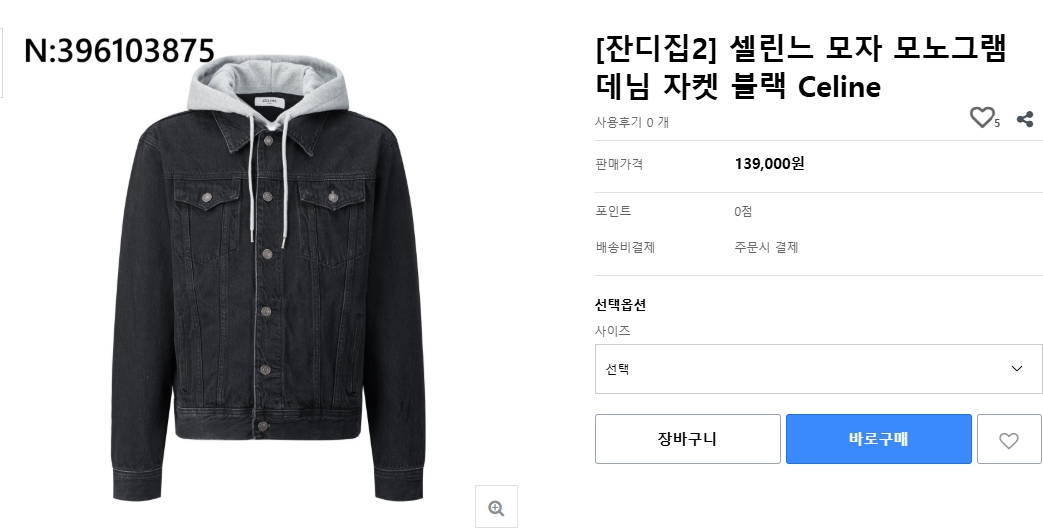Click the 사이즈 field label
This screenshot has width=1043, height=531.
pyautogui.click(x=612, y=330)
